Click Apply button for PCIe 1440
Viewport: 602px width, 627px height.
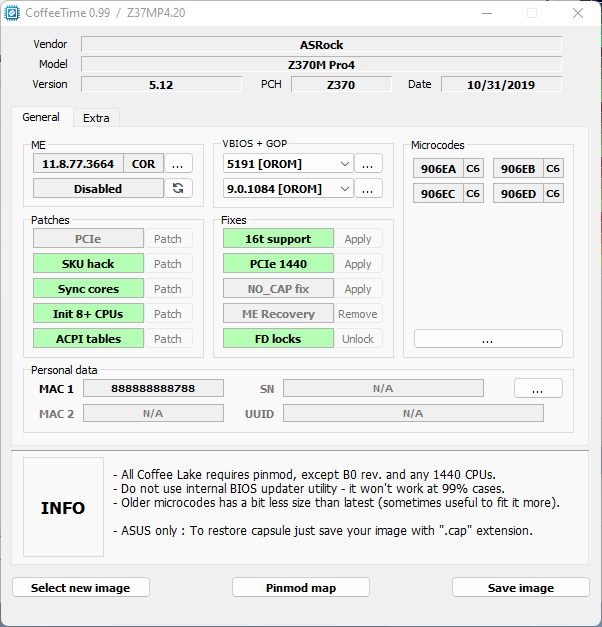click(358, 264)
